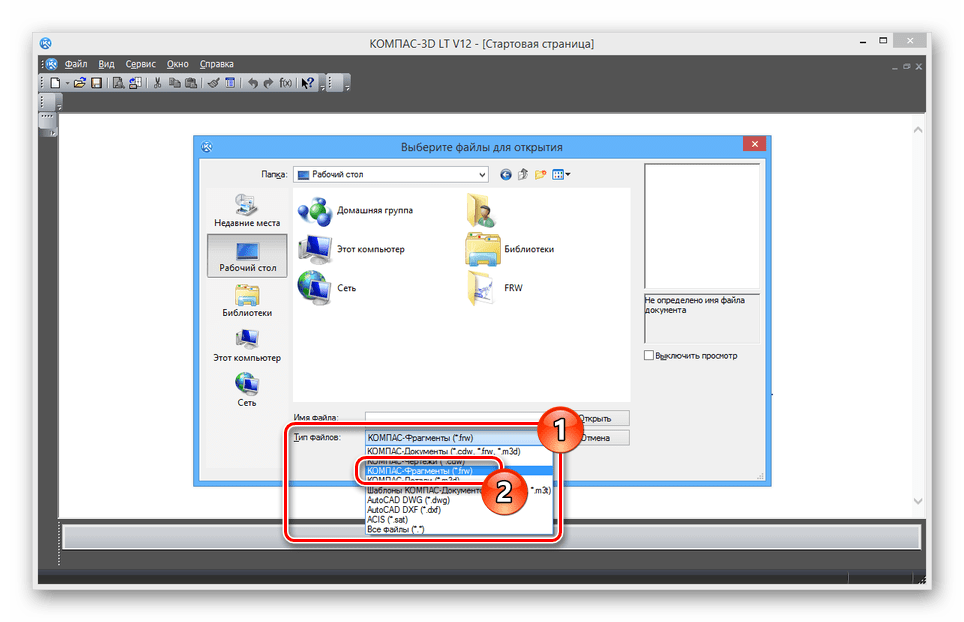Click scroll down arrow of main window
Image resolution: width=964 pixels, height=622 pixels.
[917, 502]
